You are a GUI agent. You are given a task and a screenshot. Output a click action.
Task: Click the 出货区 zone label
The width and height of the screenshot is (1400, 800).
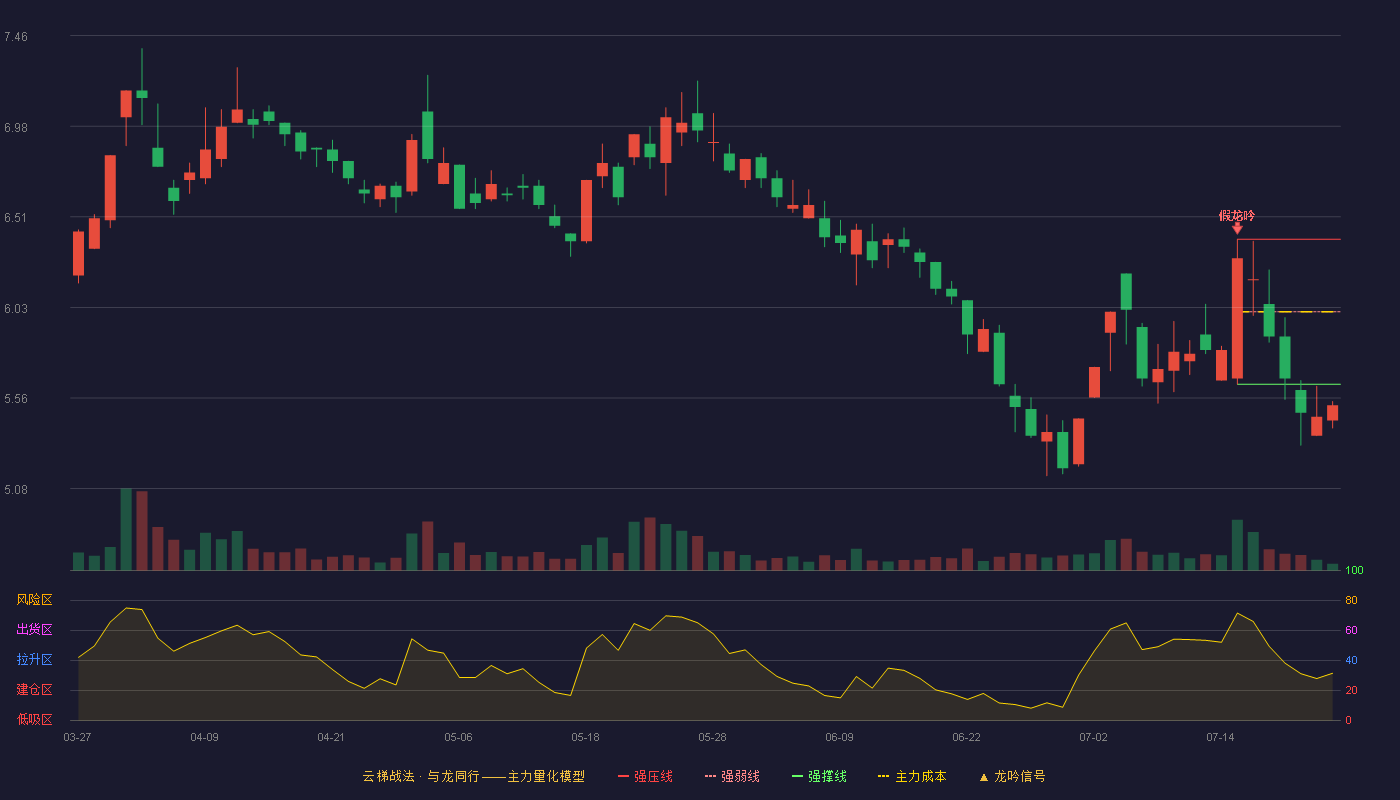[x=34, y=630]
